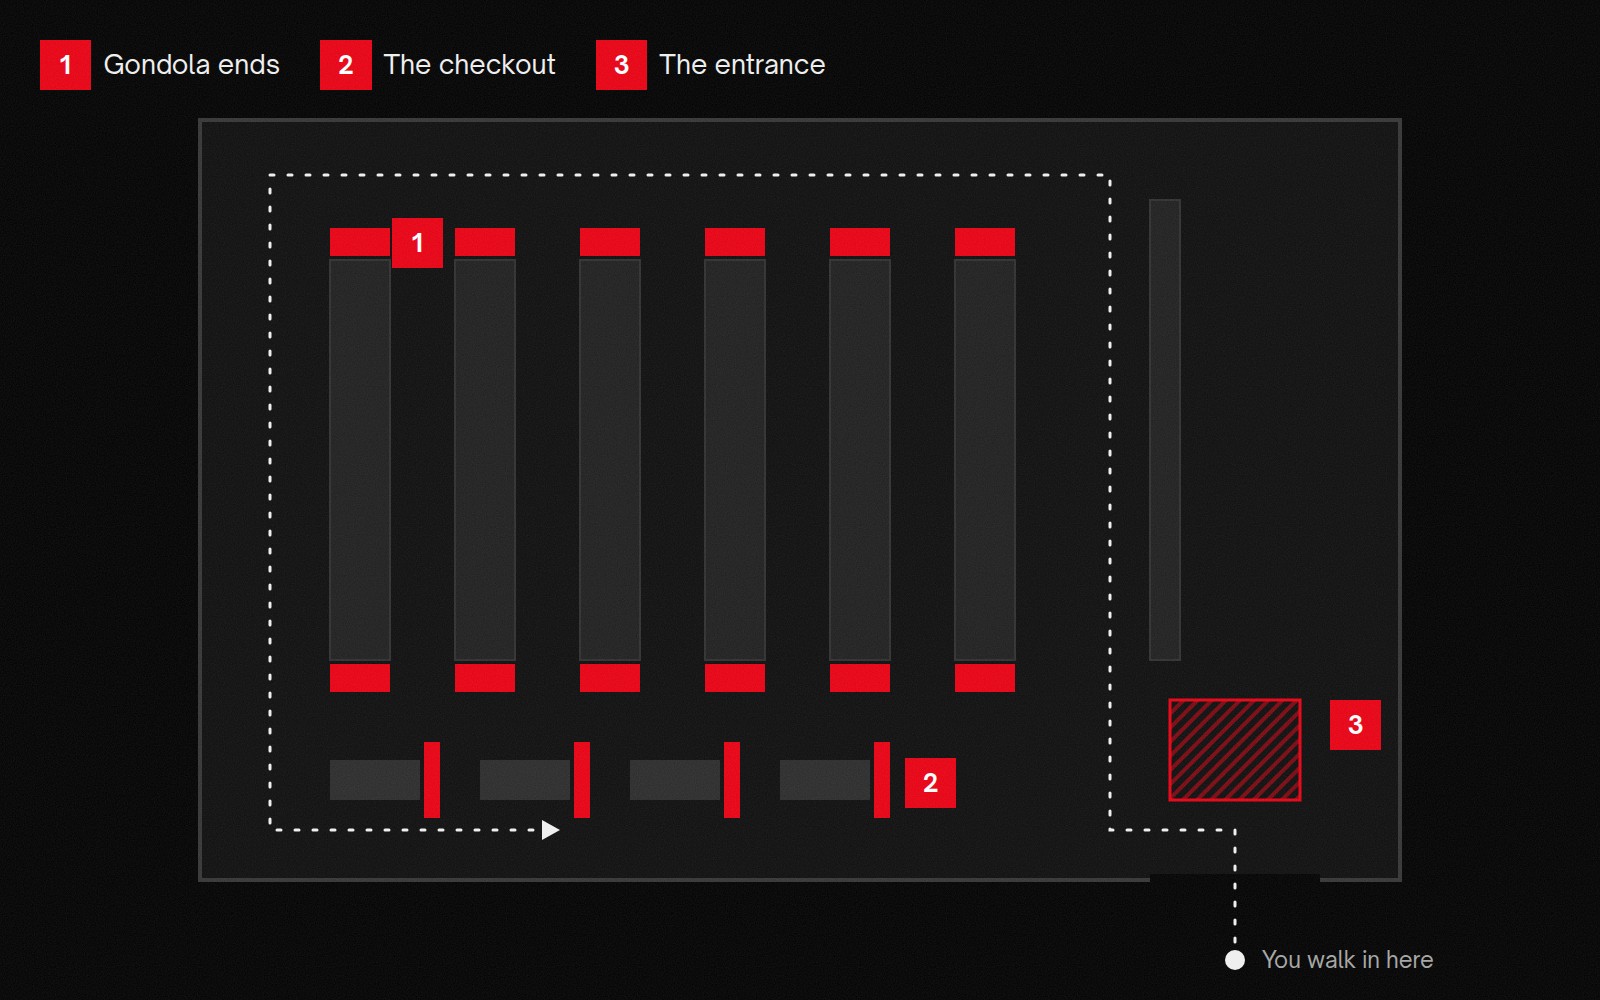Click floor plan marker 1 at the gondola ends

(417, 243)
